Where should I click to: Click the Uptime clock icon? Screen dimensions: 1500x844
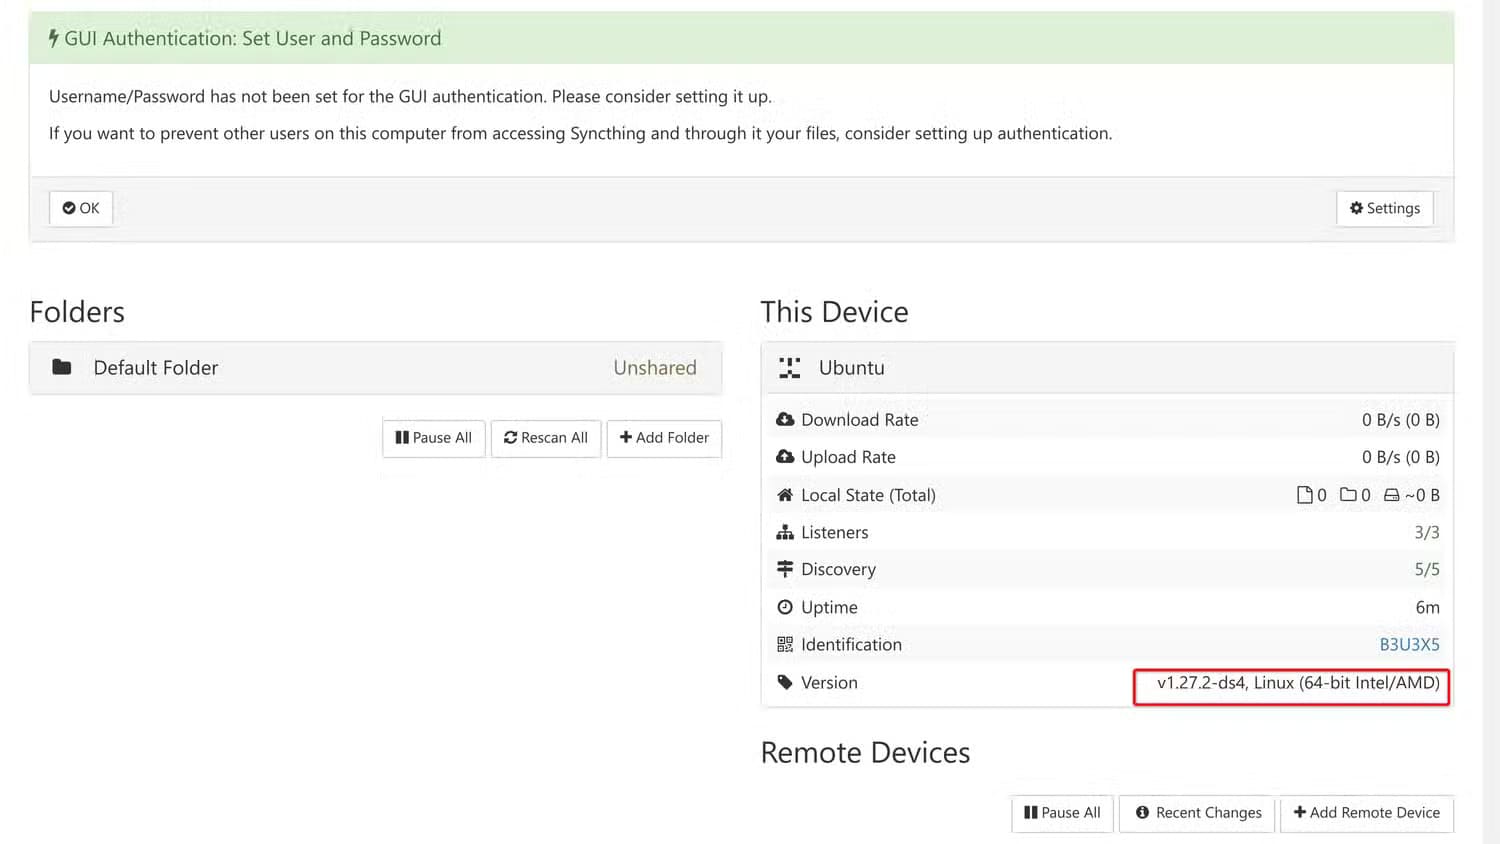click(785, 607)
